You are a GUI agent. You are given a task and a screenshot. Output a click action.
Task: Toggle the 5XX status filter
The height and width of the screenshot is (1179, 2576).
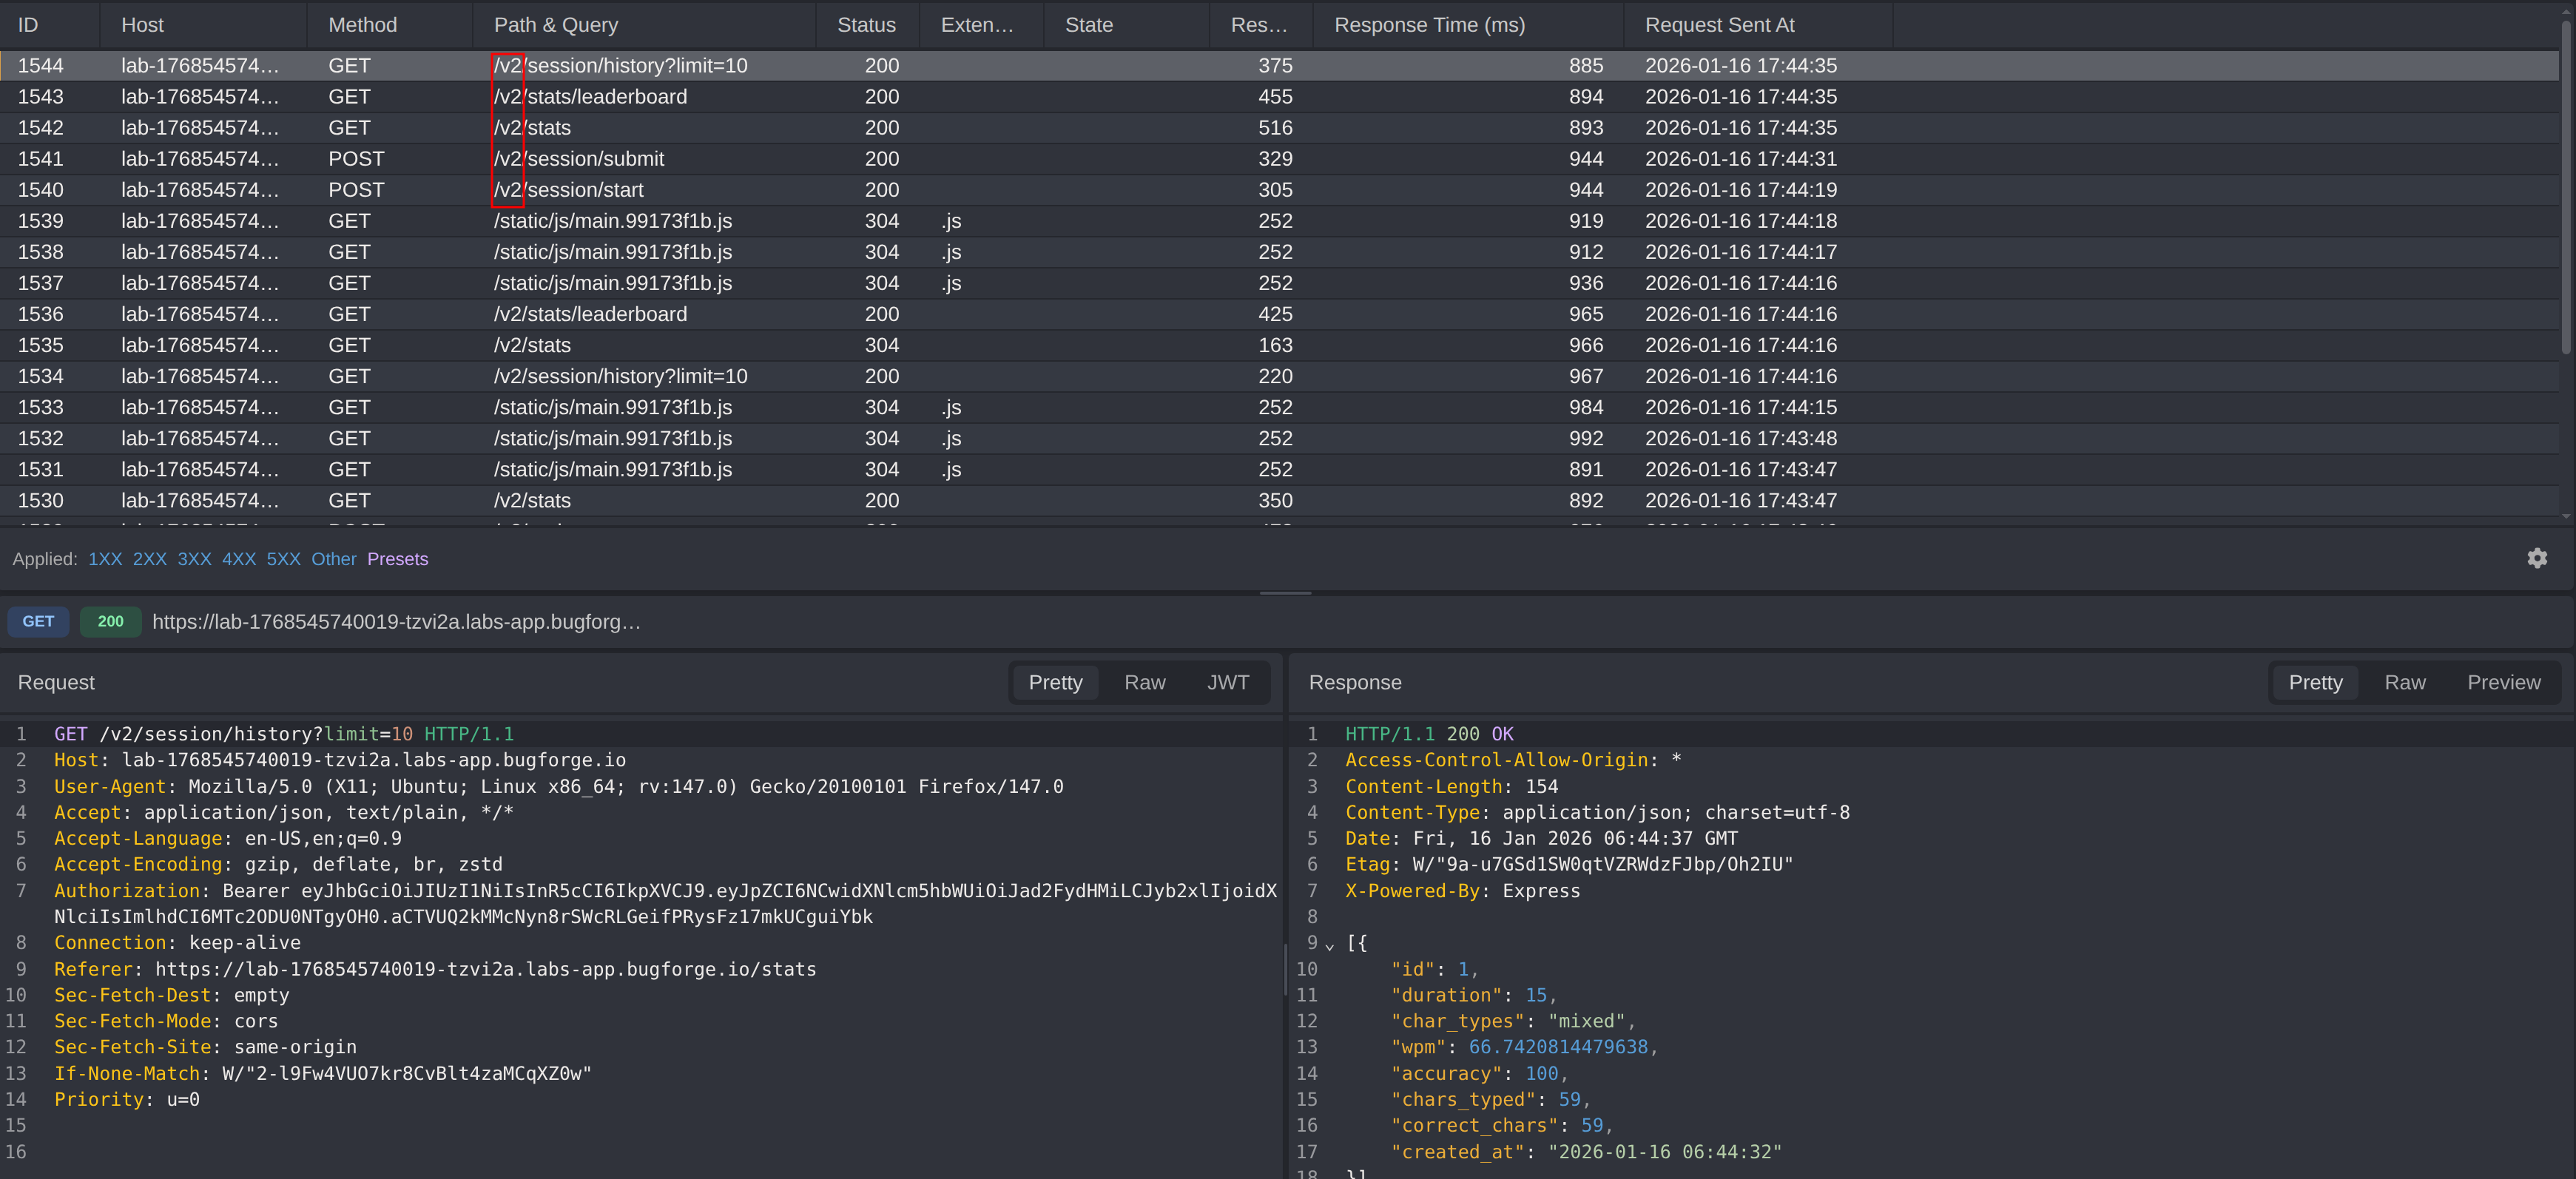coord(283,559)
